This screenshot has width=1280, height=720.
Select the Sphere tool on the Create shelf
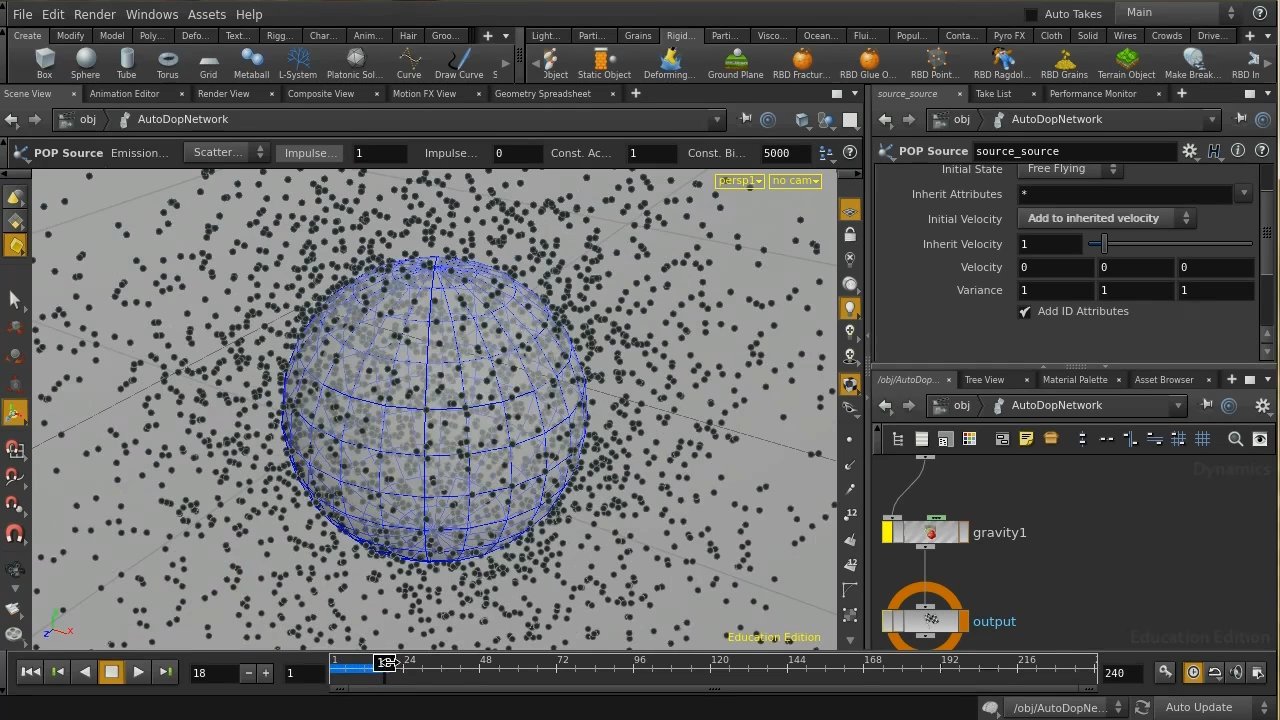(85, 65)
